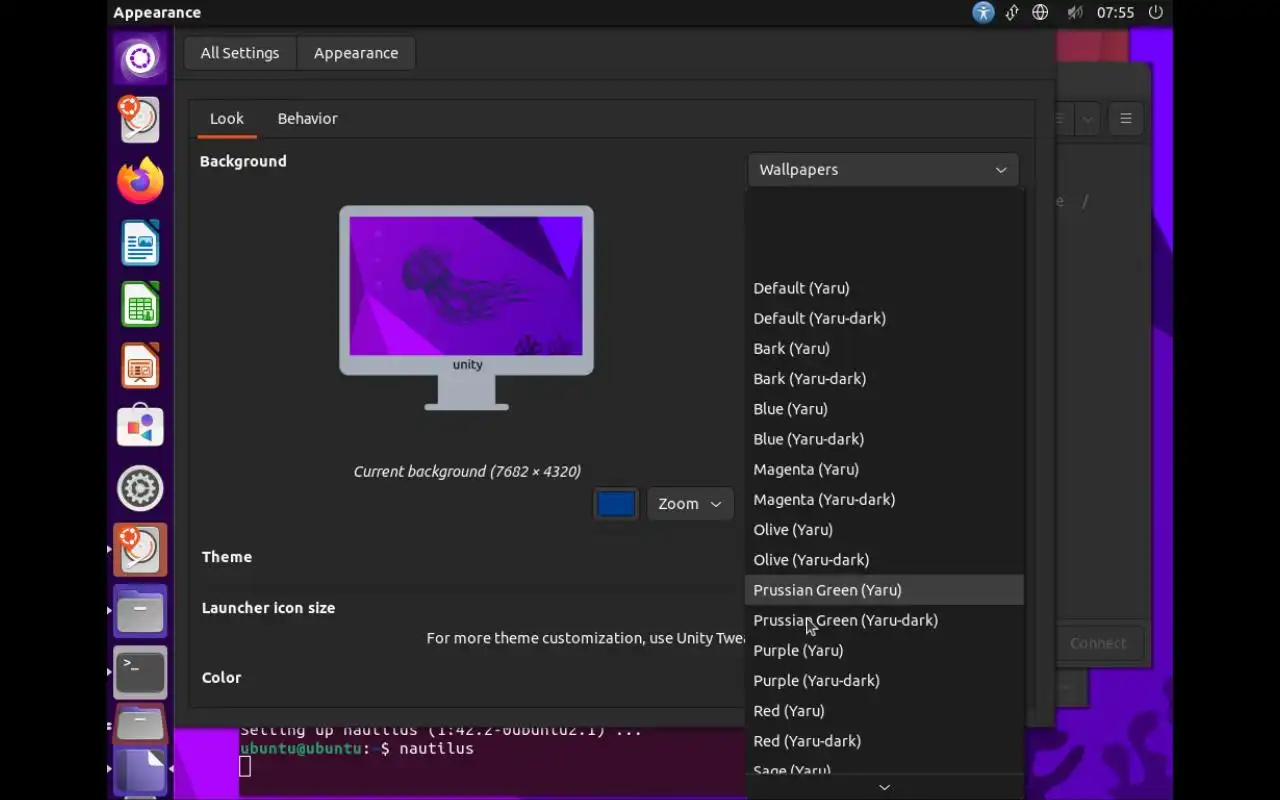Click the nautilus command in the terminal
Image resolution: width=1280 pixels, height=800 pixels.
click(x=436, y=748)
